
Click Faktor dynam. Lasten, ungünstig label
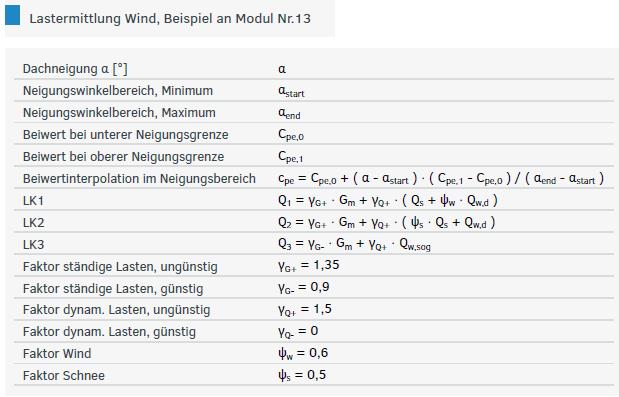tap(116, 310)
